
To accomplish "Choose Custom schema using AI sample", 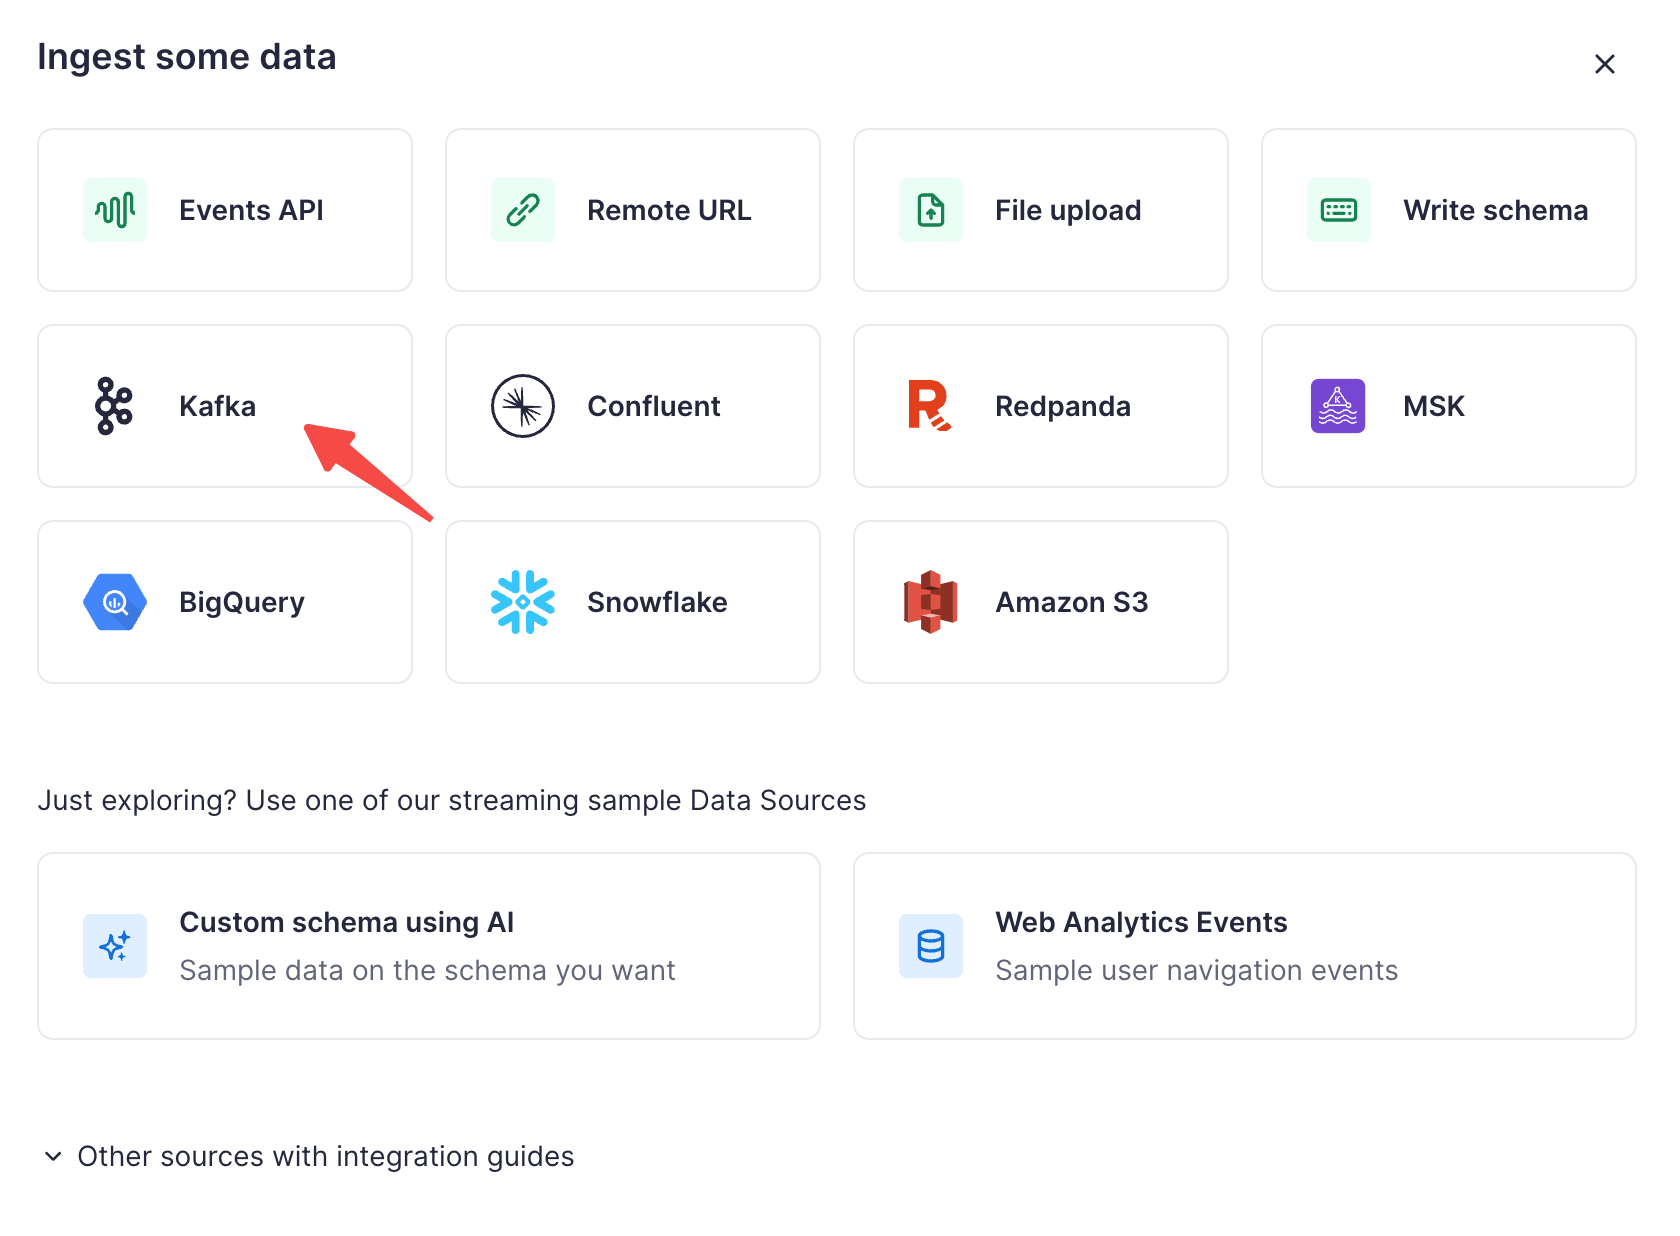I will [x=428, y=945].
